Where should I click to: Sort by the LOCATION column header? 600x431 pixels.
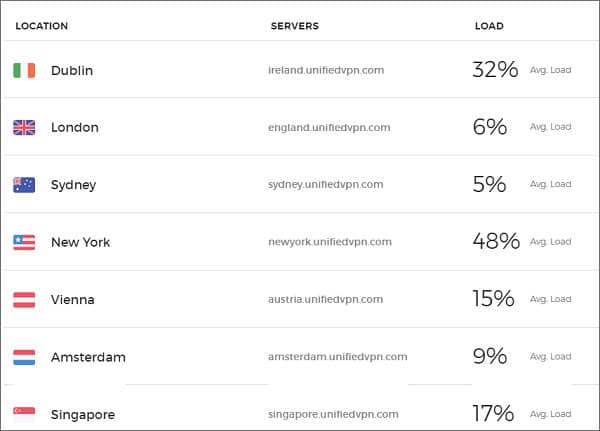(x=42, y=26)
